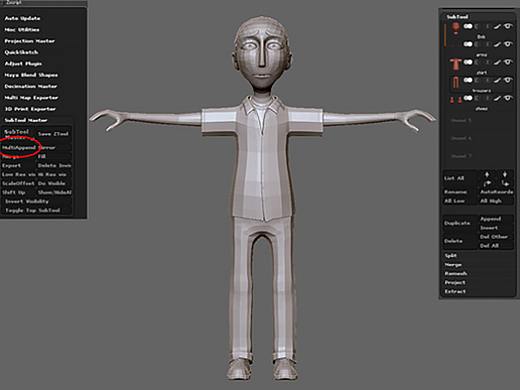Select the shirt subtool thumbnail

pyautogui.click(x=455, y=64)
